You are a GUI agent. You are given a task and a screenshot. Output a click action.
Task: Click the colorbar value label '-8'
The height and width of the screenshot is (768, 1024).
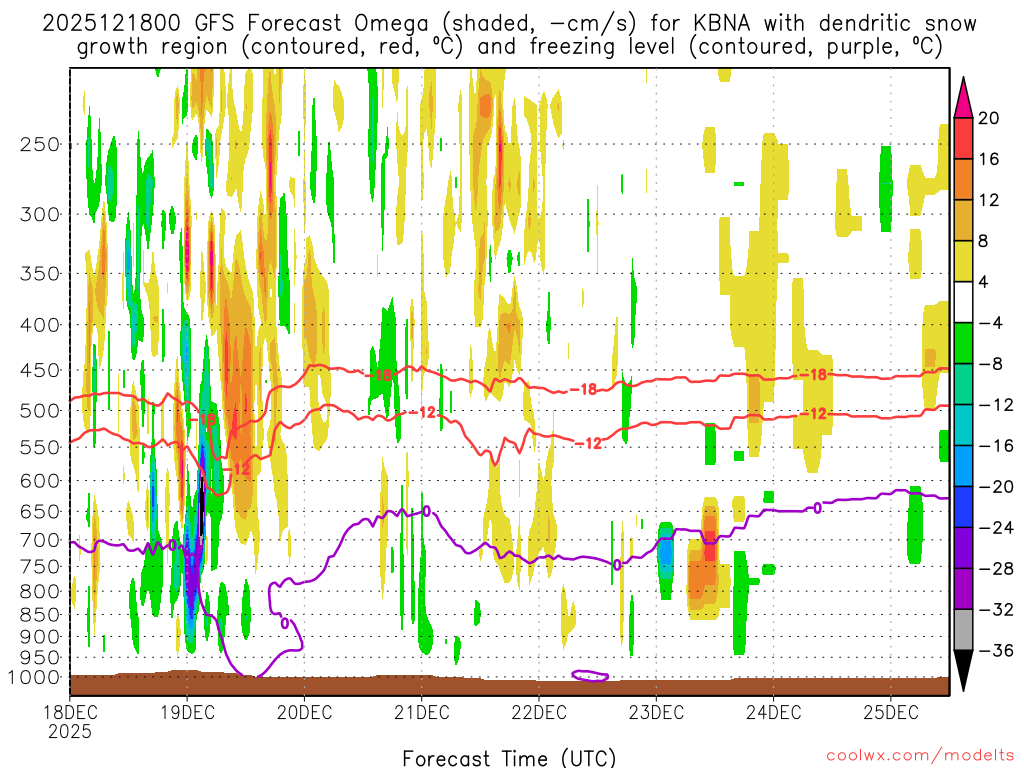[x=991, y=364]
